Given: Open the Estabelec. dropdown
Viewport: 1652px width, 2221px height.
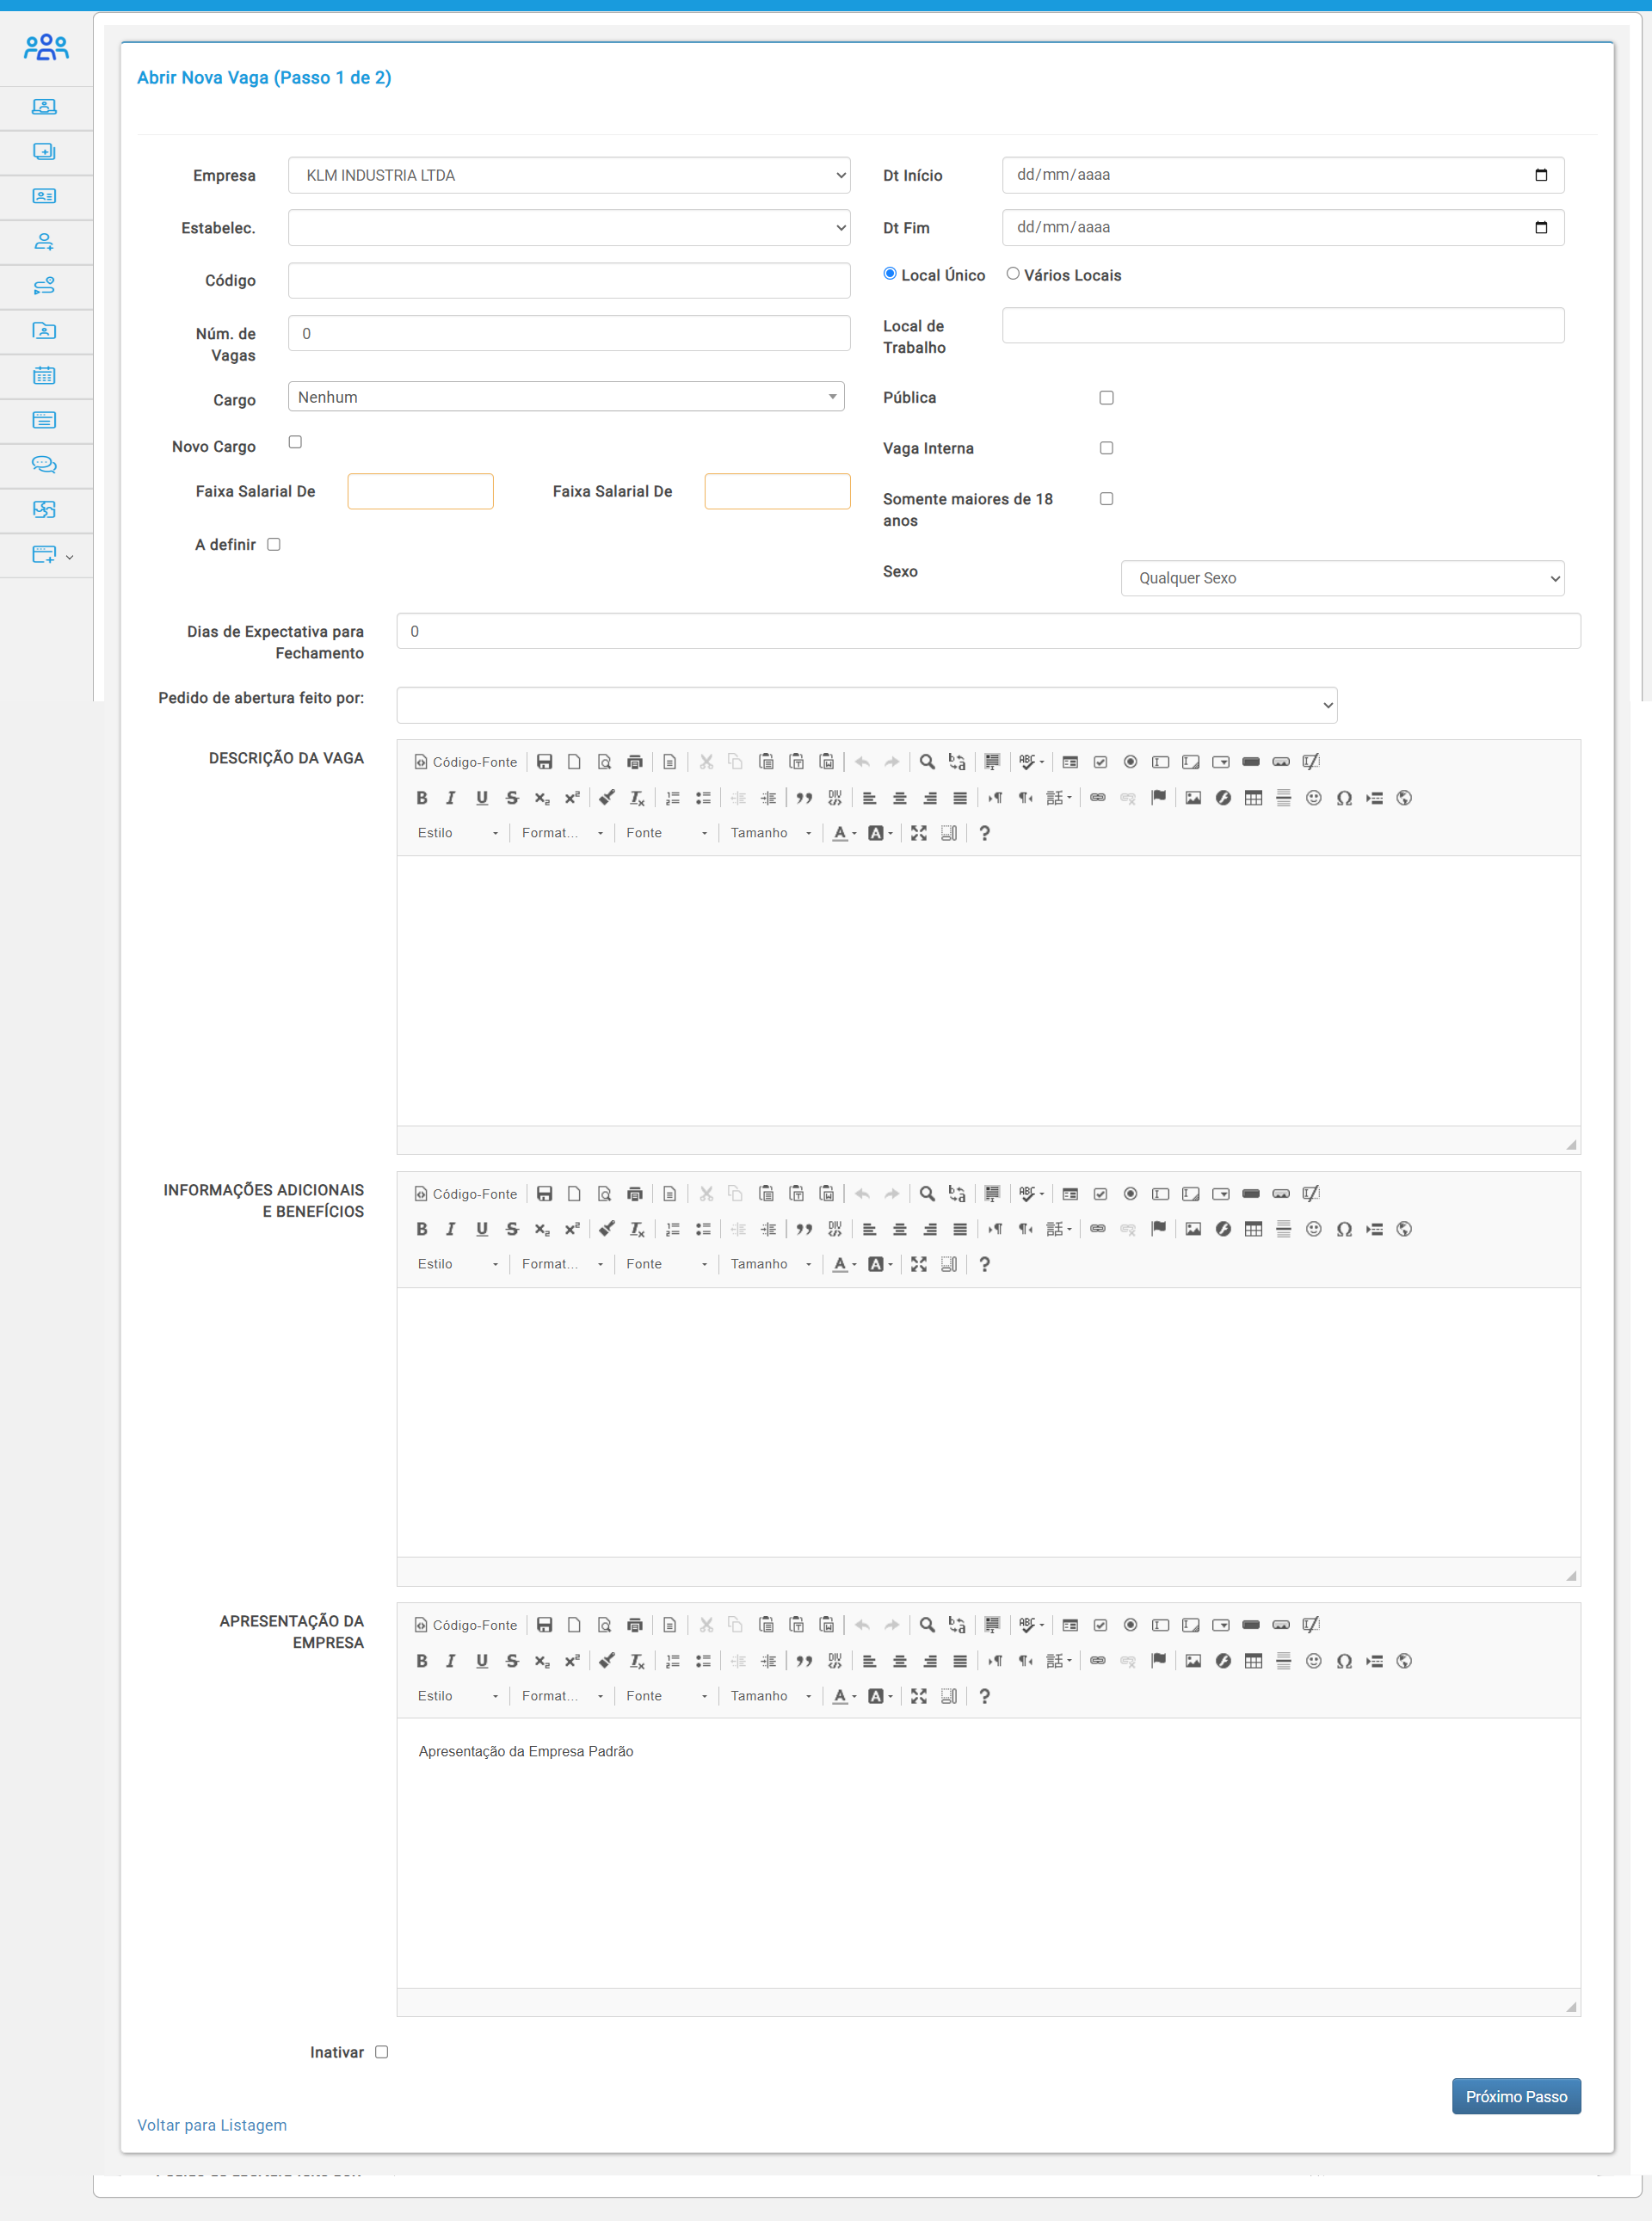Looking at the screenshot, I should 569,228.
